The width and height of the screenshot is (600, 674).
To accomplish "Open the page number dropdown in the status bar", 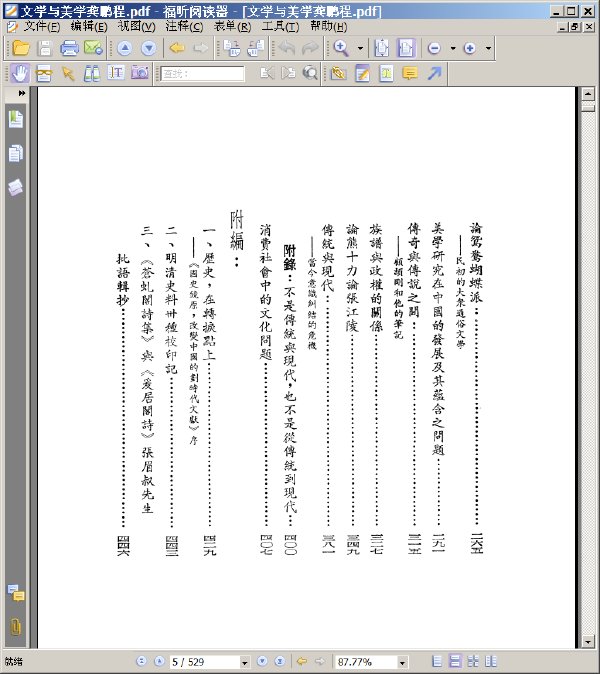I will point(245,662).
